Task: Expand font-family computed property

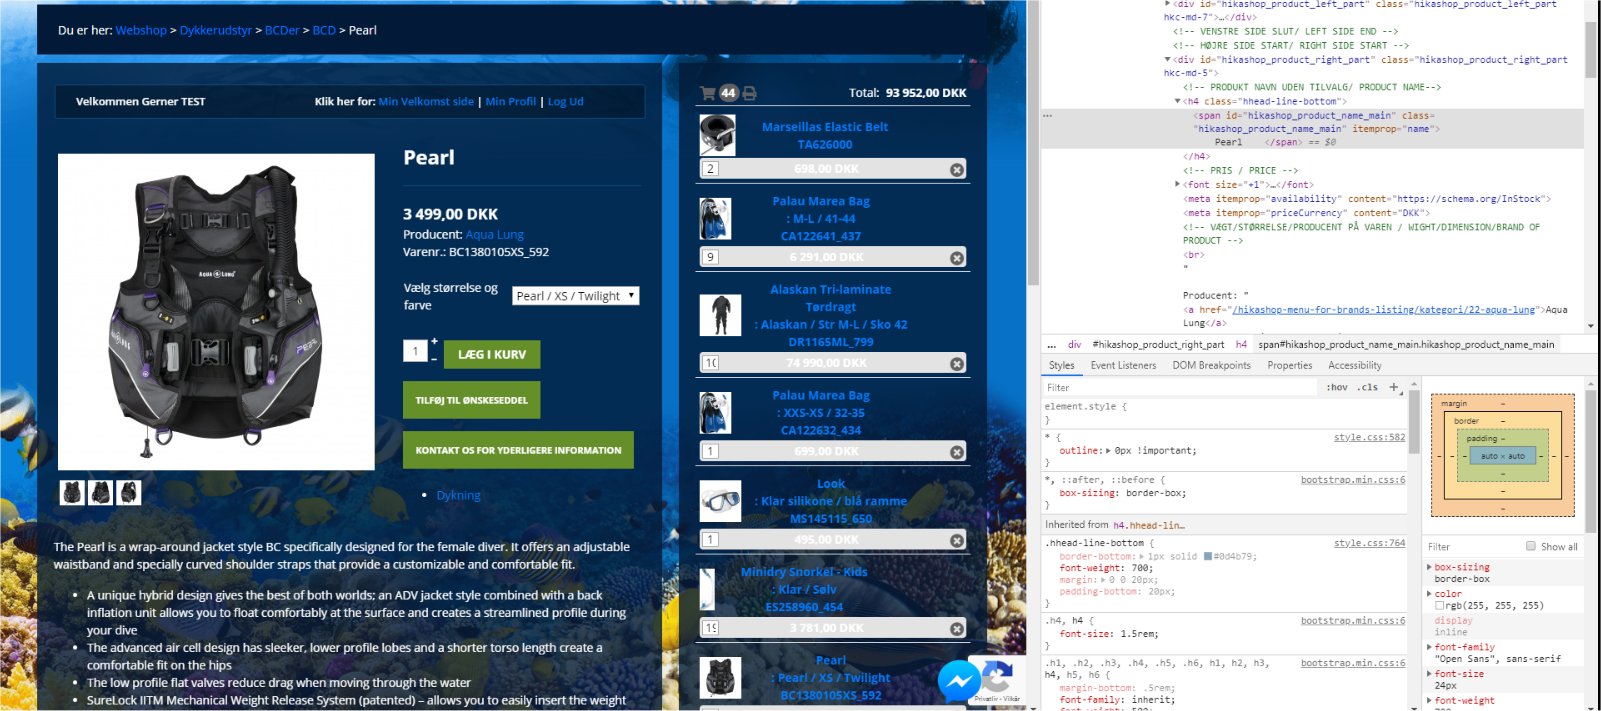Action: [1429, 647]
